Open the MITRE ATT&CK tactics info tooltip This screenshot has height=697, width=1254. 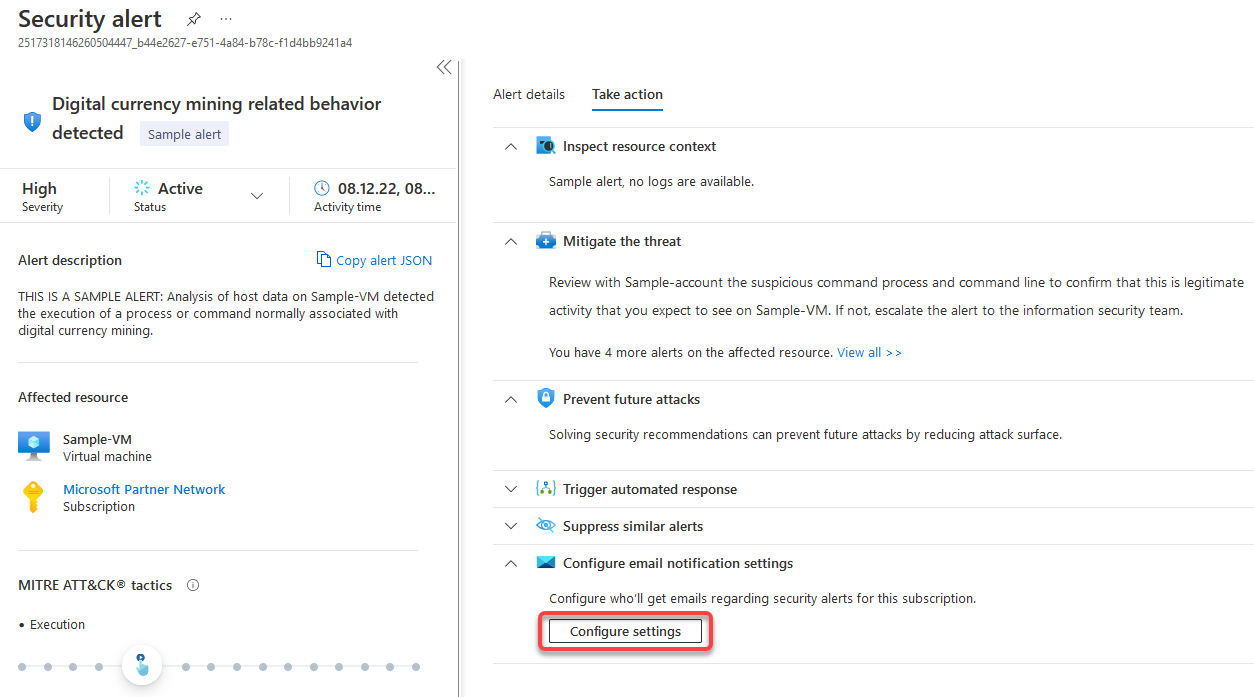192,585
